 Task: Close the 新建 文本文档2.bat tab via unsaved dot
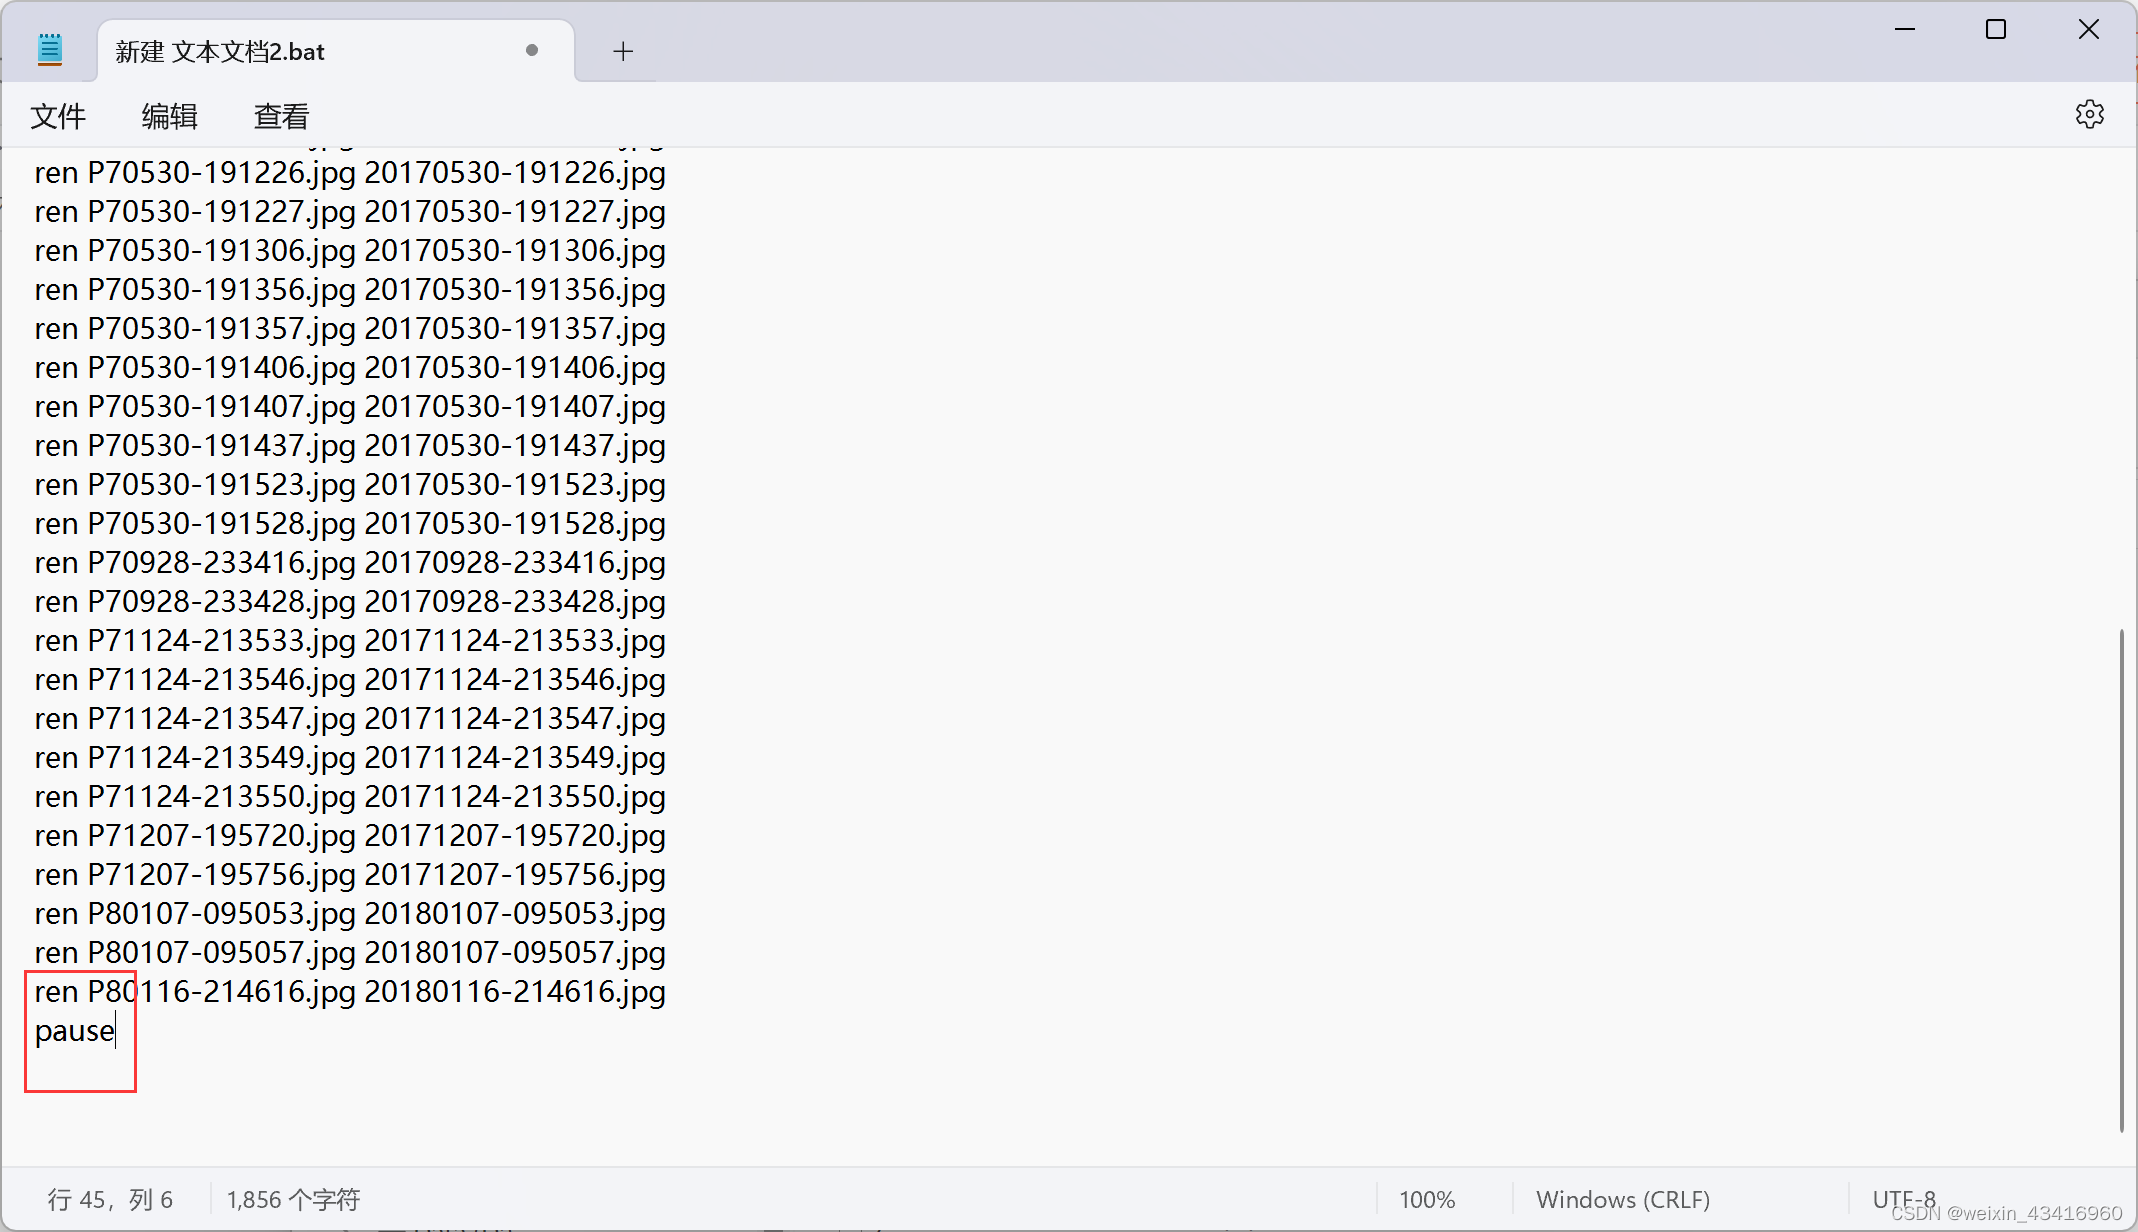pyautogui.click(x=532, y=50)
